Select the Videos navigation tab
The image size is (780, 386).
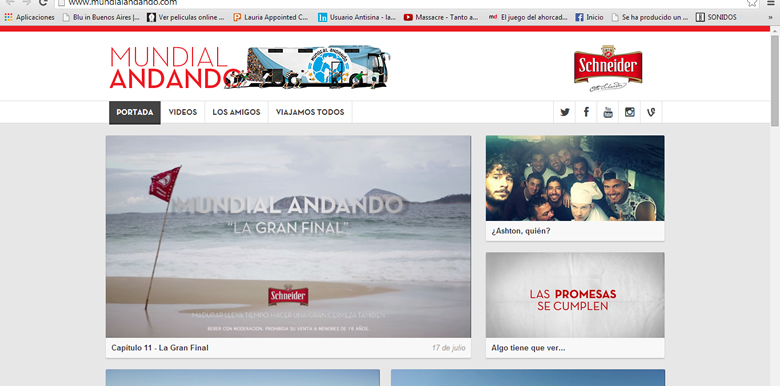(x=183, y=112)
